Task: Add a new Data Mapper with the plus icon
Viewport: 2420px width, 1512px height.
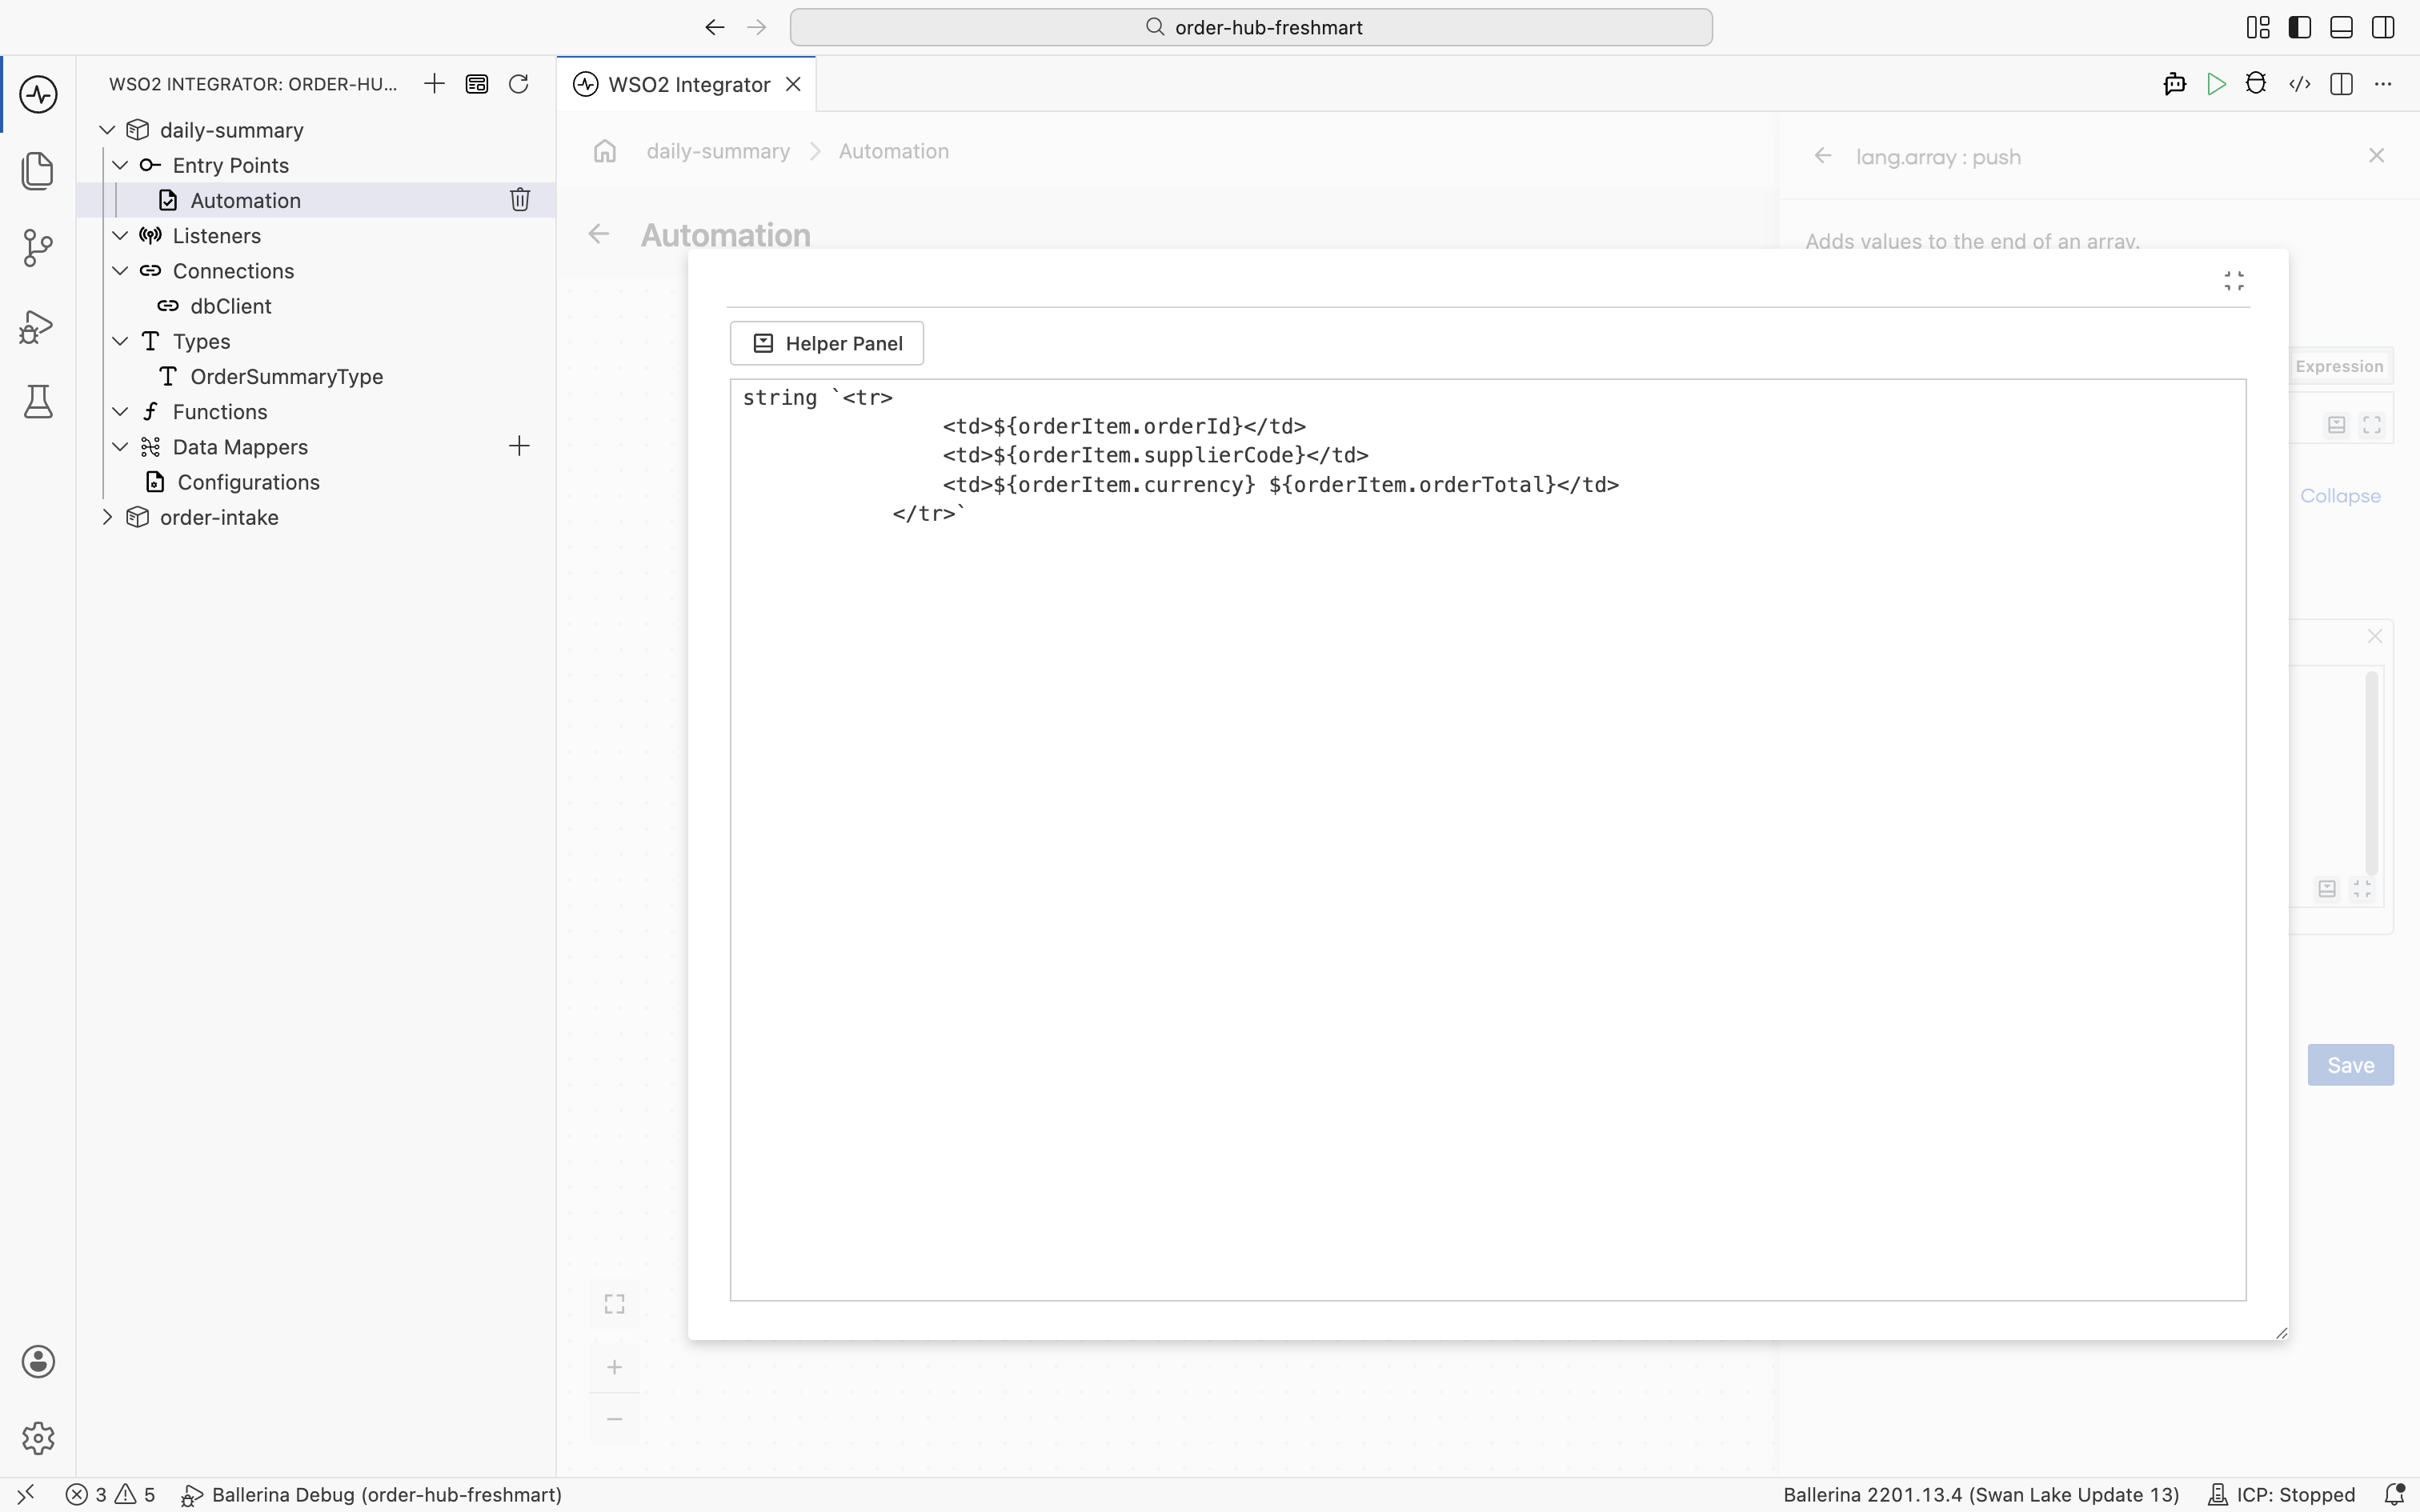Action: 519,446
